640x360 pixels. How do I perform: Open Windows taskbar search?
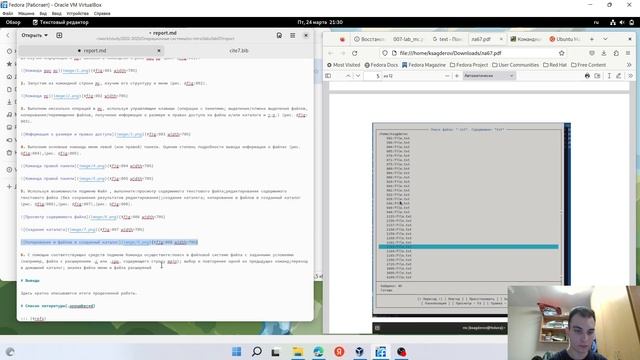point(257,351)
